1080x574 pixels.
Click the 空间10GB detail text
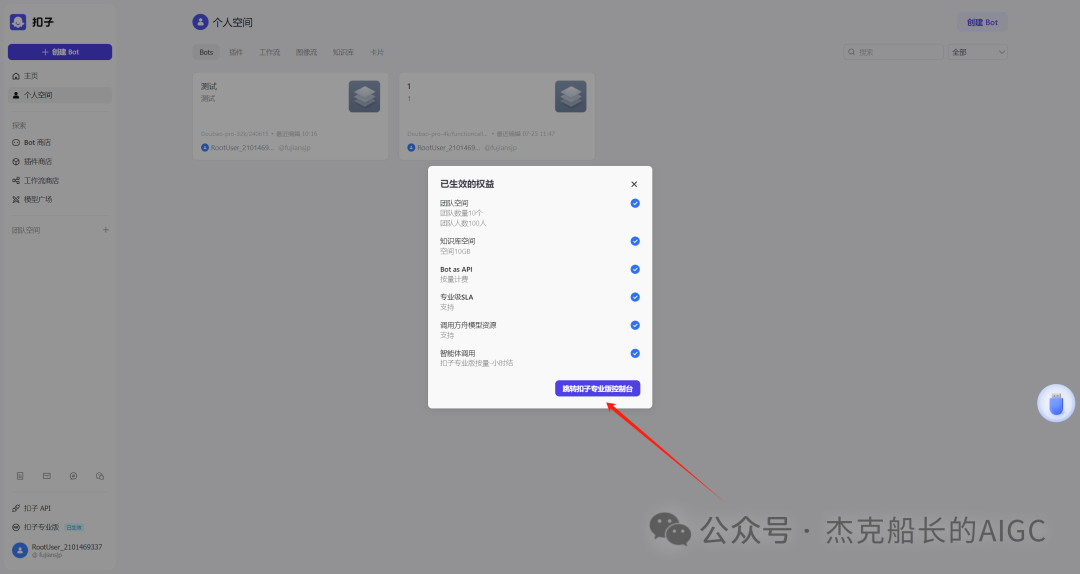pyautogui.click(x=455, y=252)
